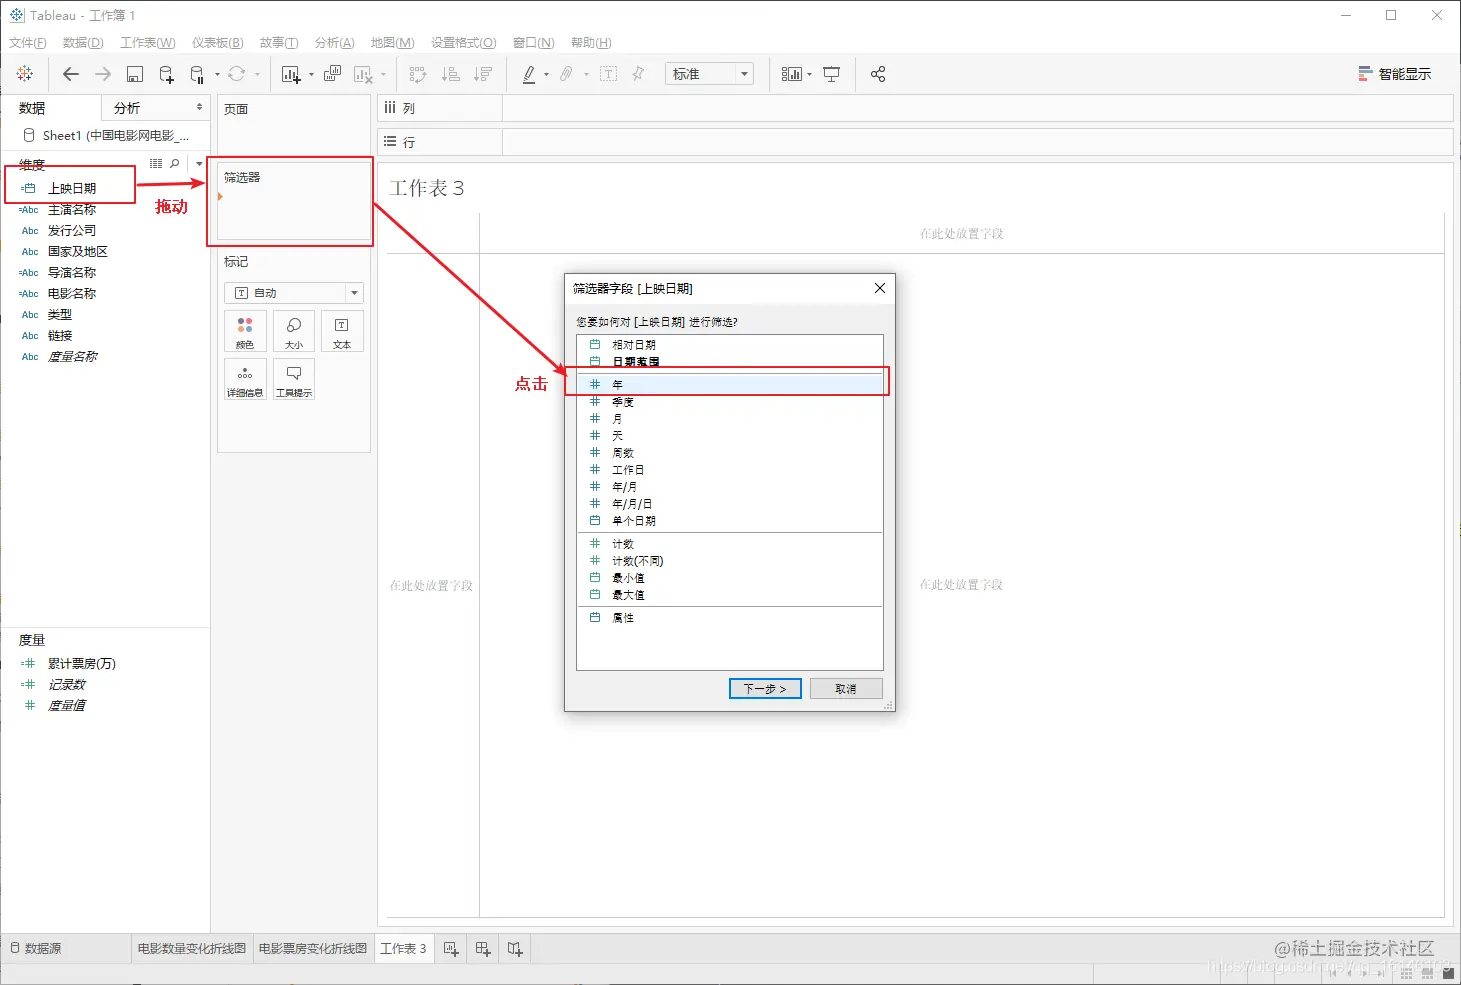Choose 周数 in the filter dialog list

[x=730, y=452]
